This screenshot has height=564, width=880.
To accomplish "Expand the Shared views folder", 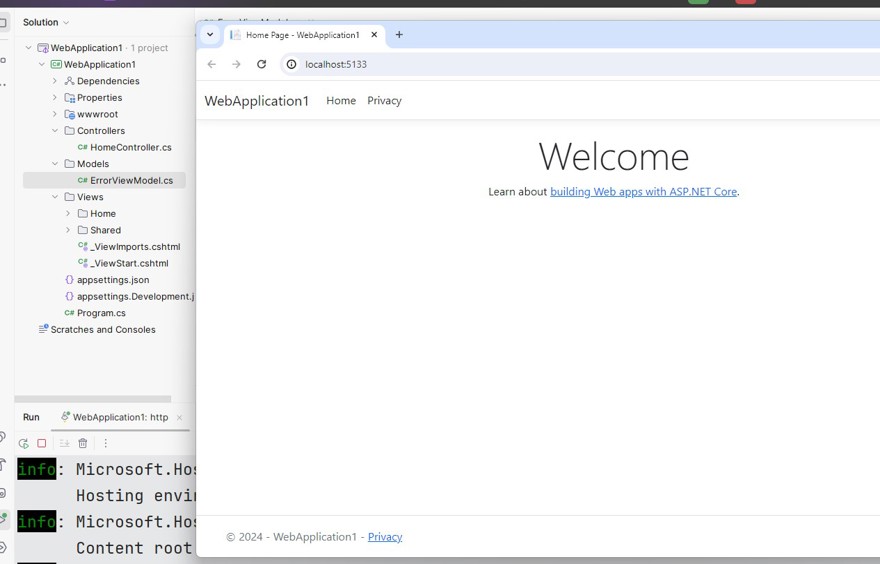I will pyautogui.click(x=68, y=230).
